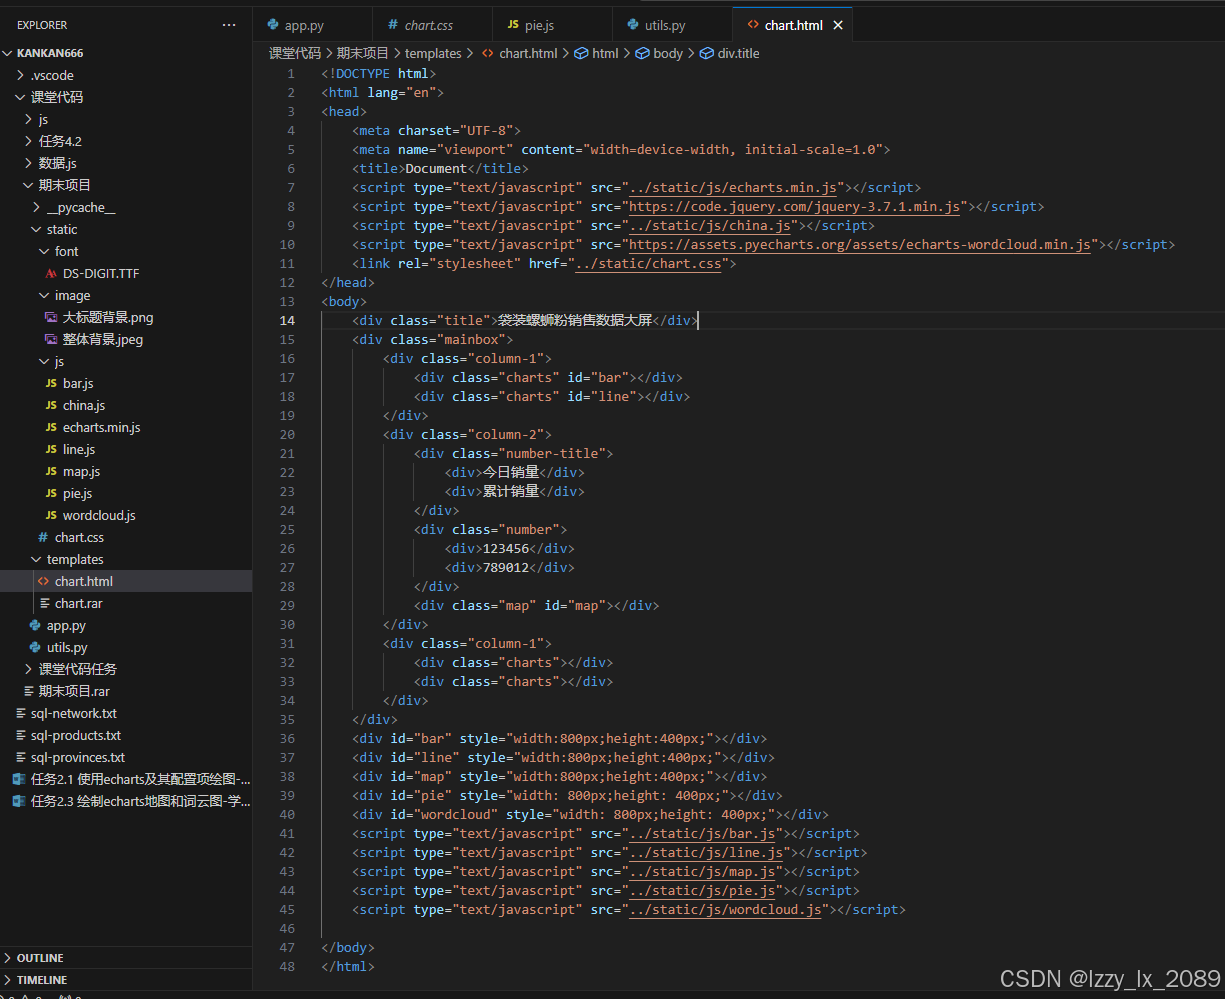Screen dimensions: 1225x999
Task: Click the templates breadcrumb segment
Action: click(433, 53)
